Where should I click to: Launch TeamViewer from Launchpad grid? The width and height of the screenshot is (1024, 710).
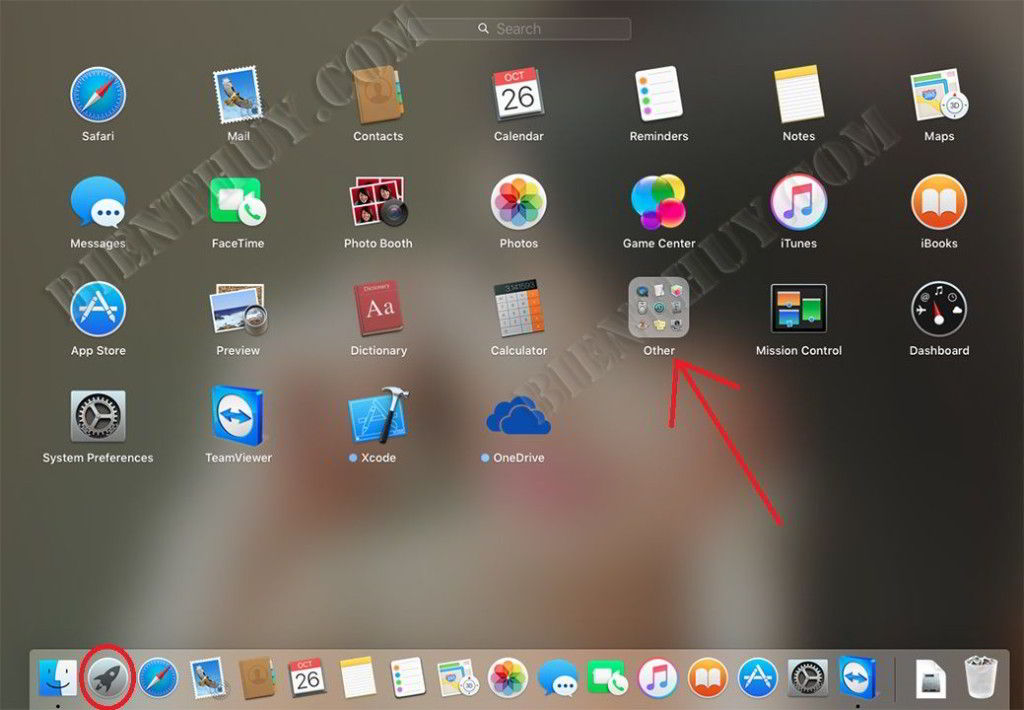[x=238, y=415]
